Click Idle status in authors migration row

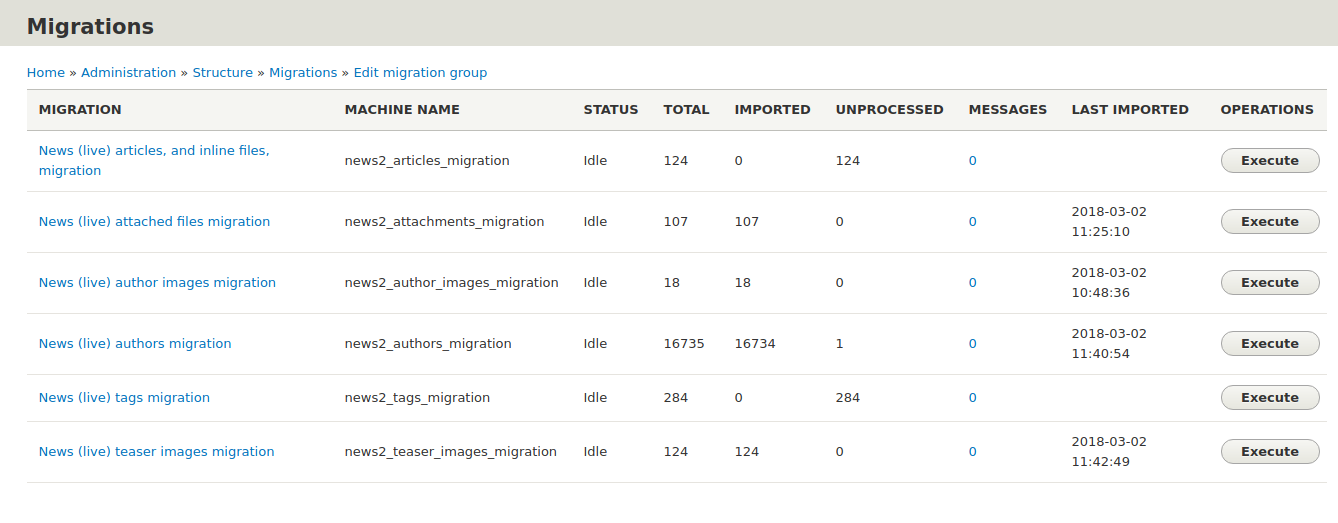coord(595,344)
